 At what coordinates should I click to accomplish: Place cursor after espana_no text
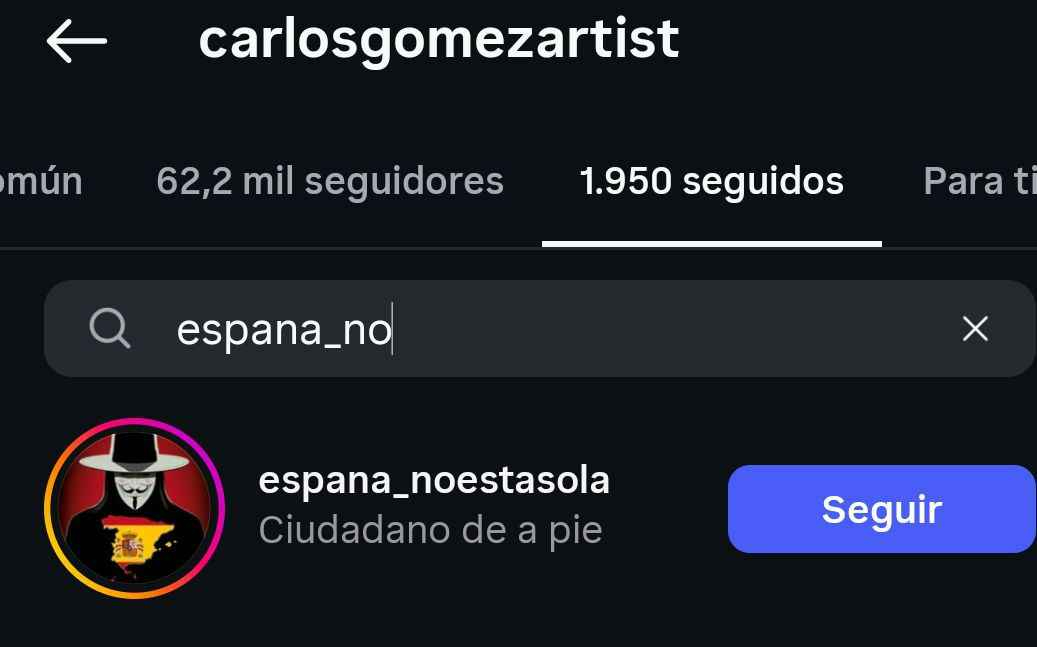[392, 329]
